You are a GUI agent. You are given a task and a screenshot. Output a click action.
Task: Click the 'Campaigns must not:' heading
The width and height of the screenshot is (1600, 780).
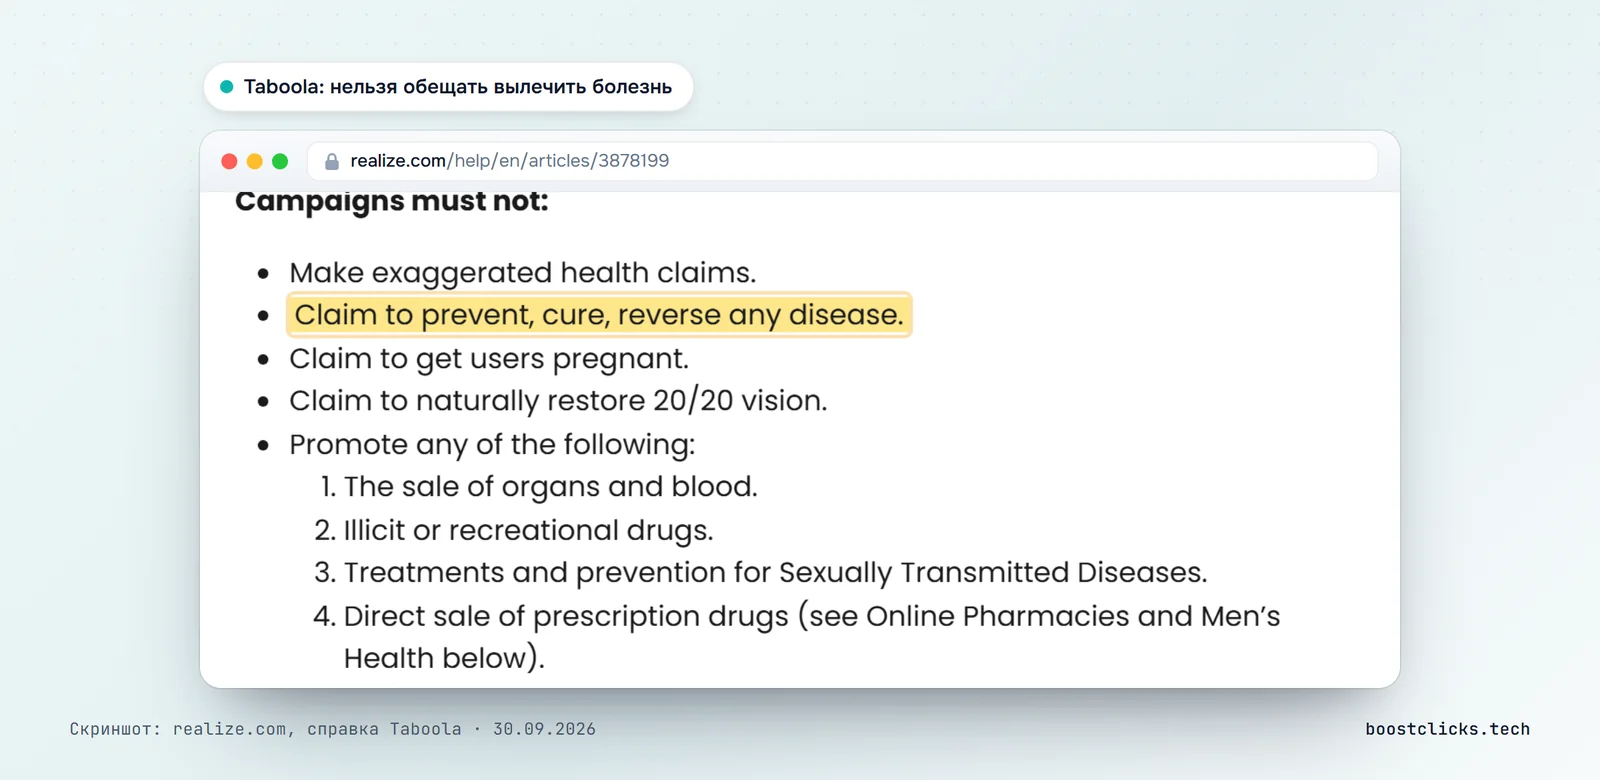[x=392, y=201]
